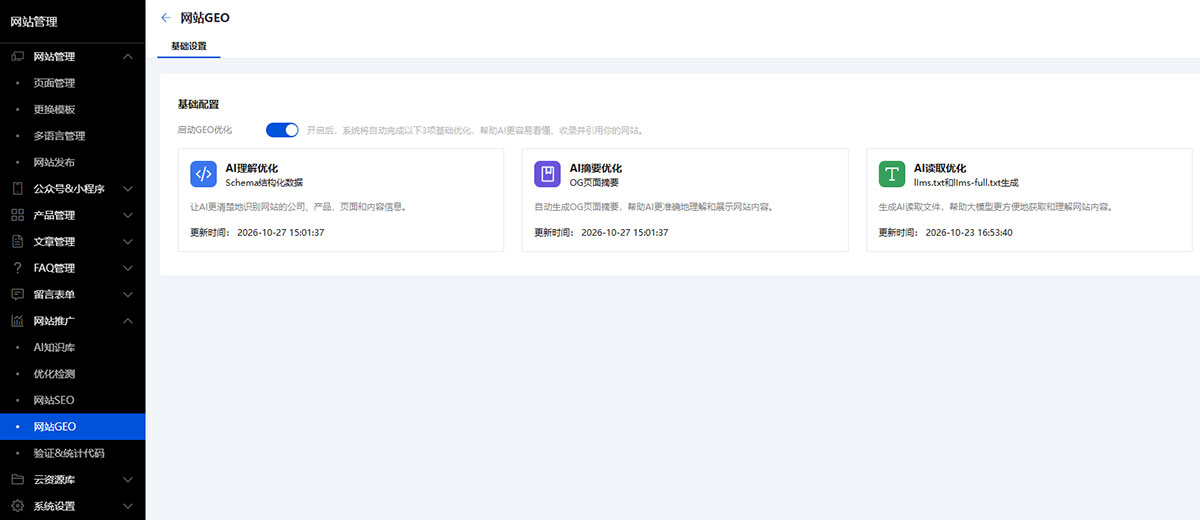Click the OG页面摘要 subtitle
The height and width of the screenshot is (520, 1200).
click(595, 183)
